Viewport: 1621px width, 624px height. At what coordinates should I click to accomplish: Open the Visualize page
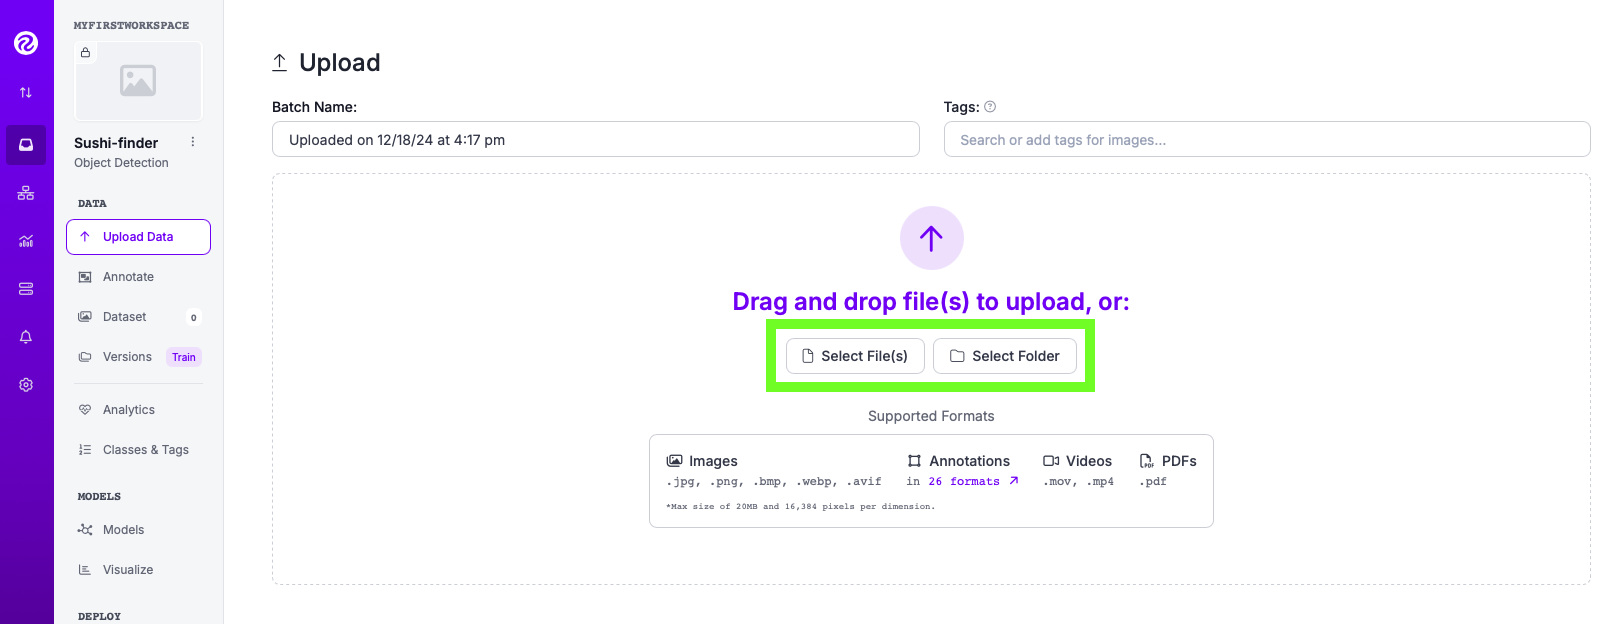click(x=138, y=570)
